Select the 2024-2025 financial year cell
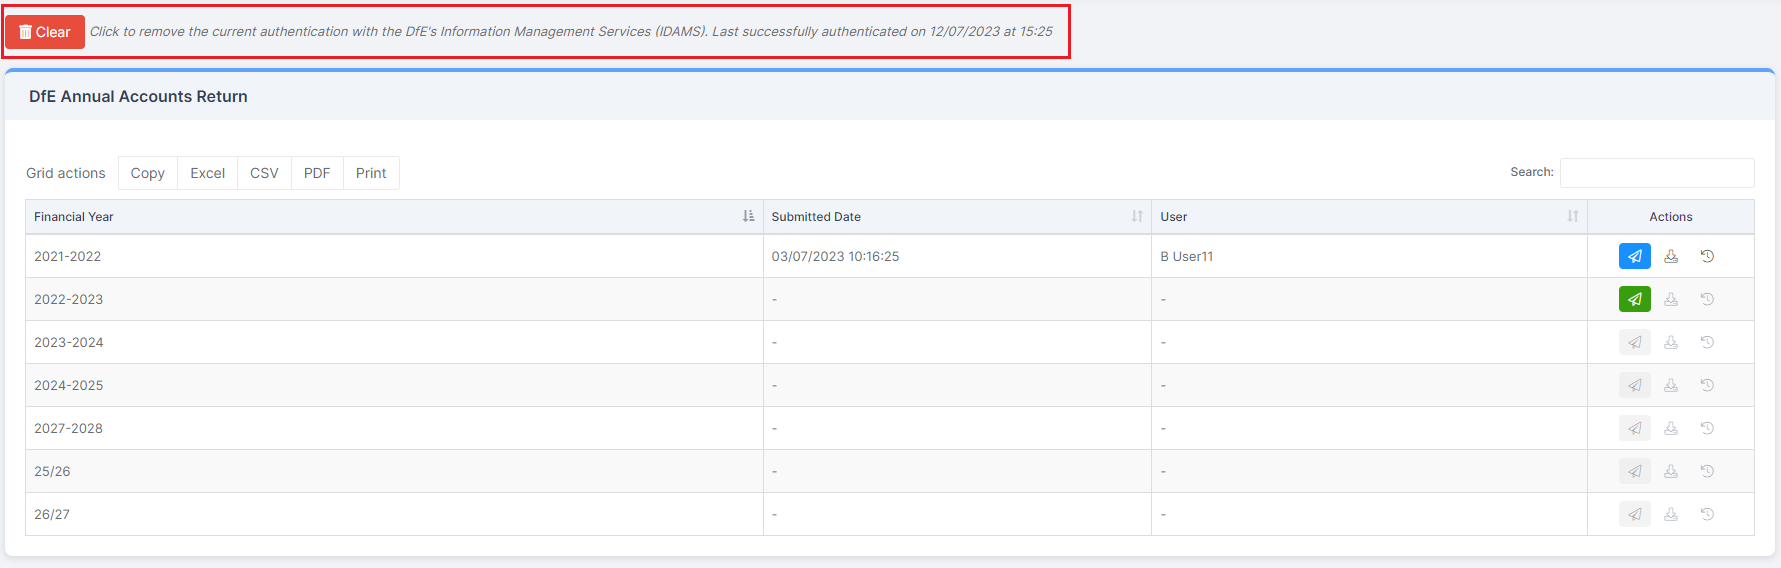This screenshot has height=568, width=1781. coord(394,385)
